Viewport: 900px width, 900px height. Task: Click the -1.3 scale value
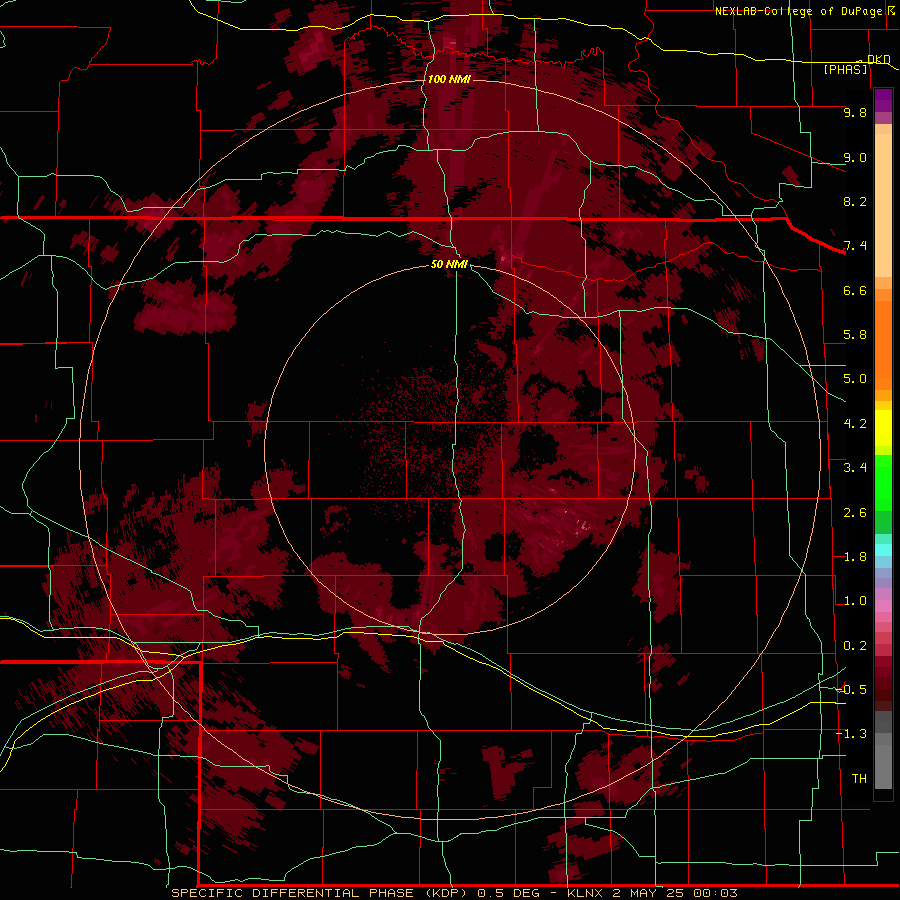(852, 734)
